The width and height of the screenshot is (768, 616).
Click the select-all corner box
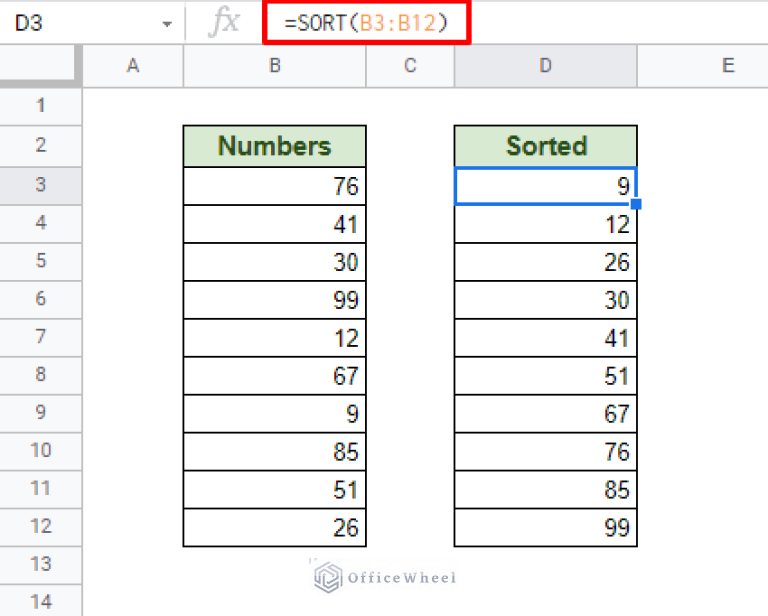click(x=41, y=66)
